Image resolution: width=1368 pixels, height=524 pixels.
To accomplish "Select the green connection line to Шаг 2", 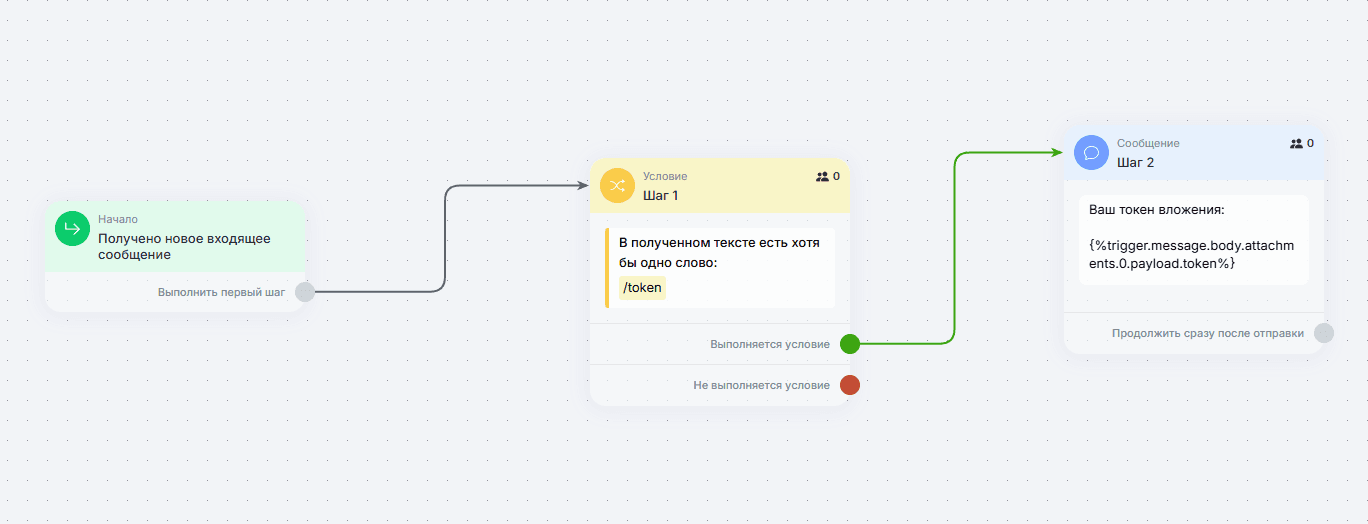I will (x=955, y=250).
